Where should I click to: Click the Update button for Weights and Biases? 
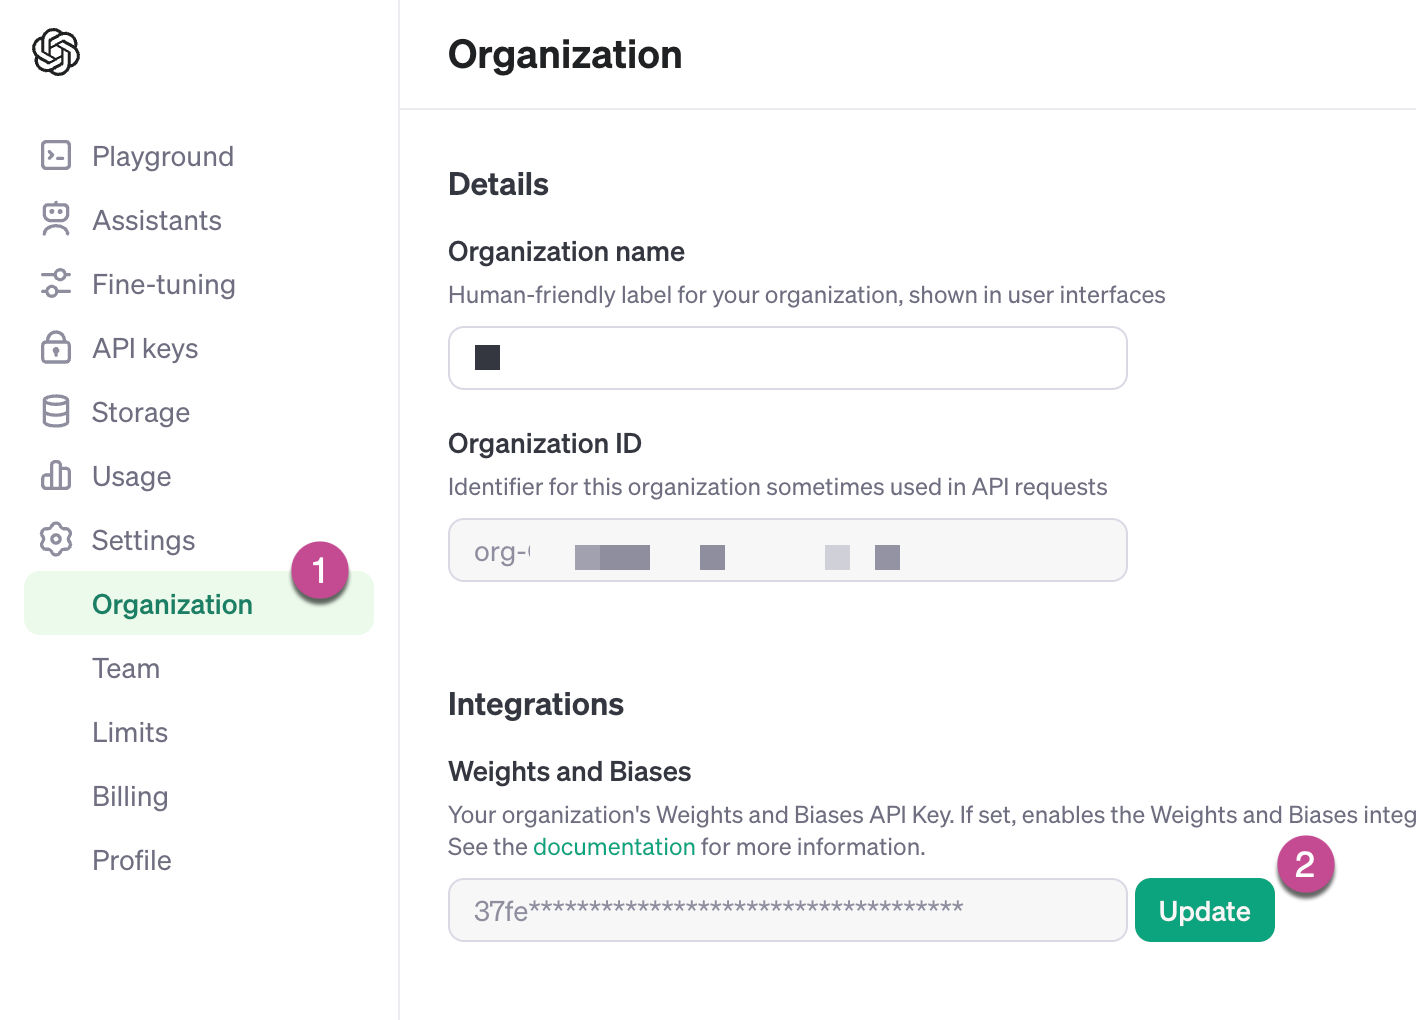pyautogui.click(x=1204, y=910)
